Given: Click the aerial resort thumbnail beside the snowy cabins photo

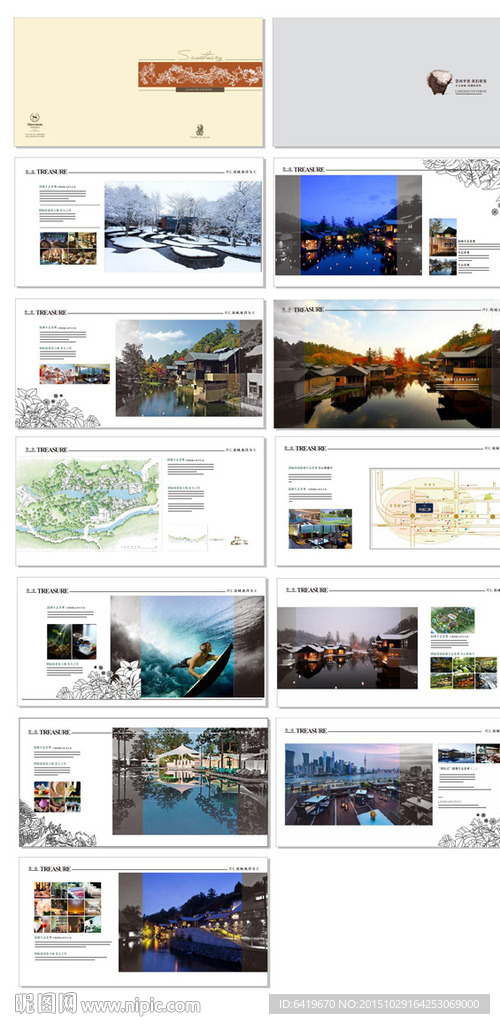Looking at the screenshot, I should pos(452,620).
